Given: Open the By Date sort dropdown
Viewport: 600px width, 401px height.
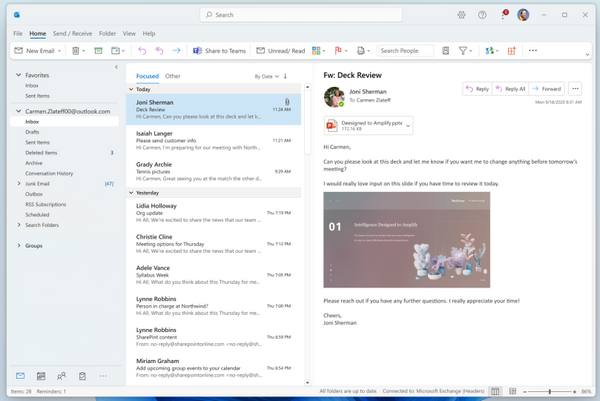Looking at the screenshot, I should 267,77.
